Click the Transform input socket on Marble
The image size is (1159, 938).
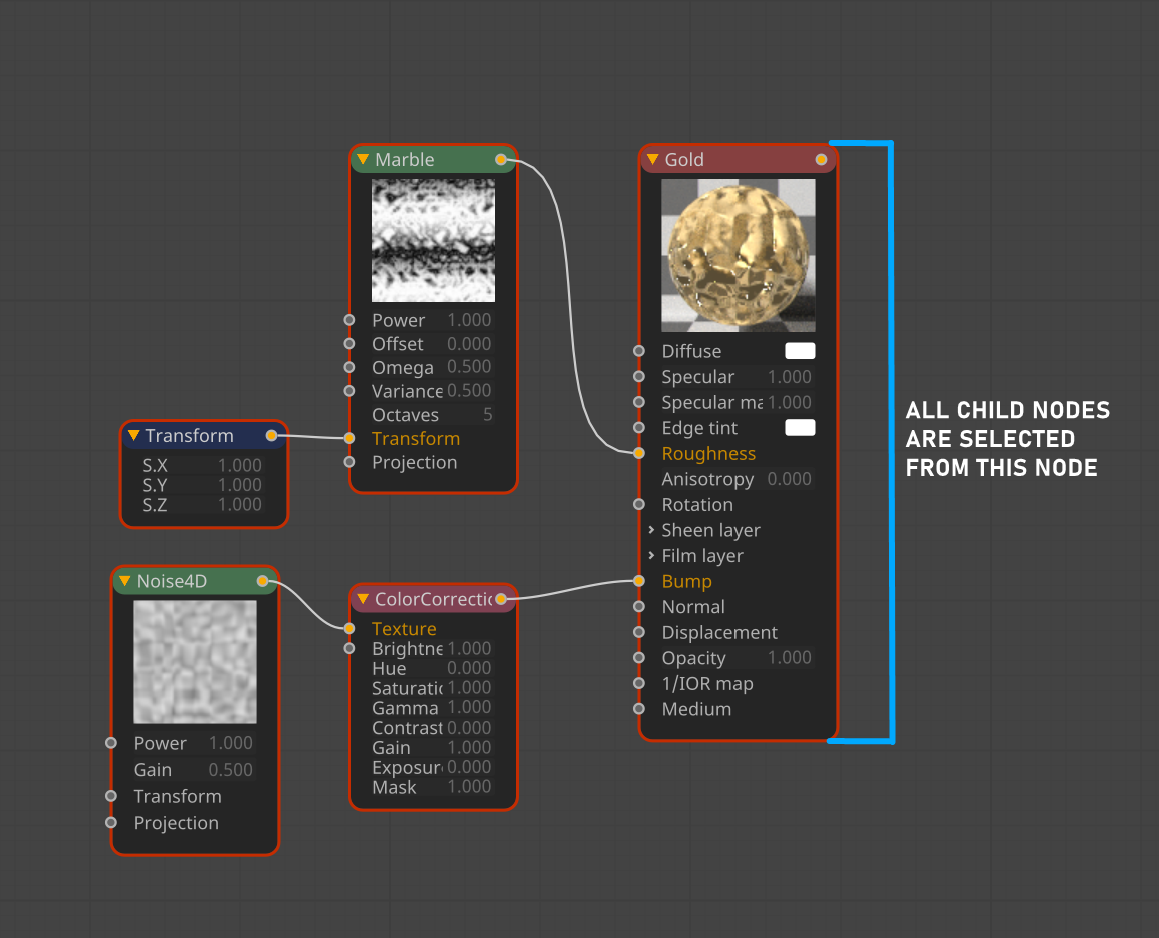point(349,438)
